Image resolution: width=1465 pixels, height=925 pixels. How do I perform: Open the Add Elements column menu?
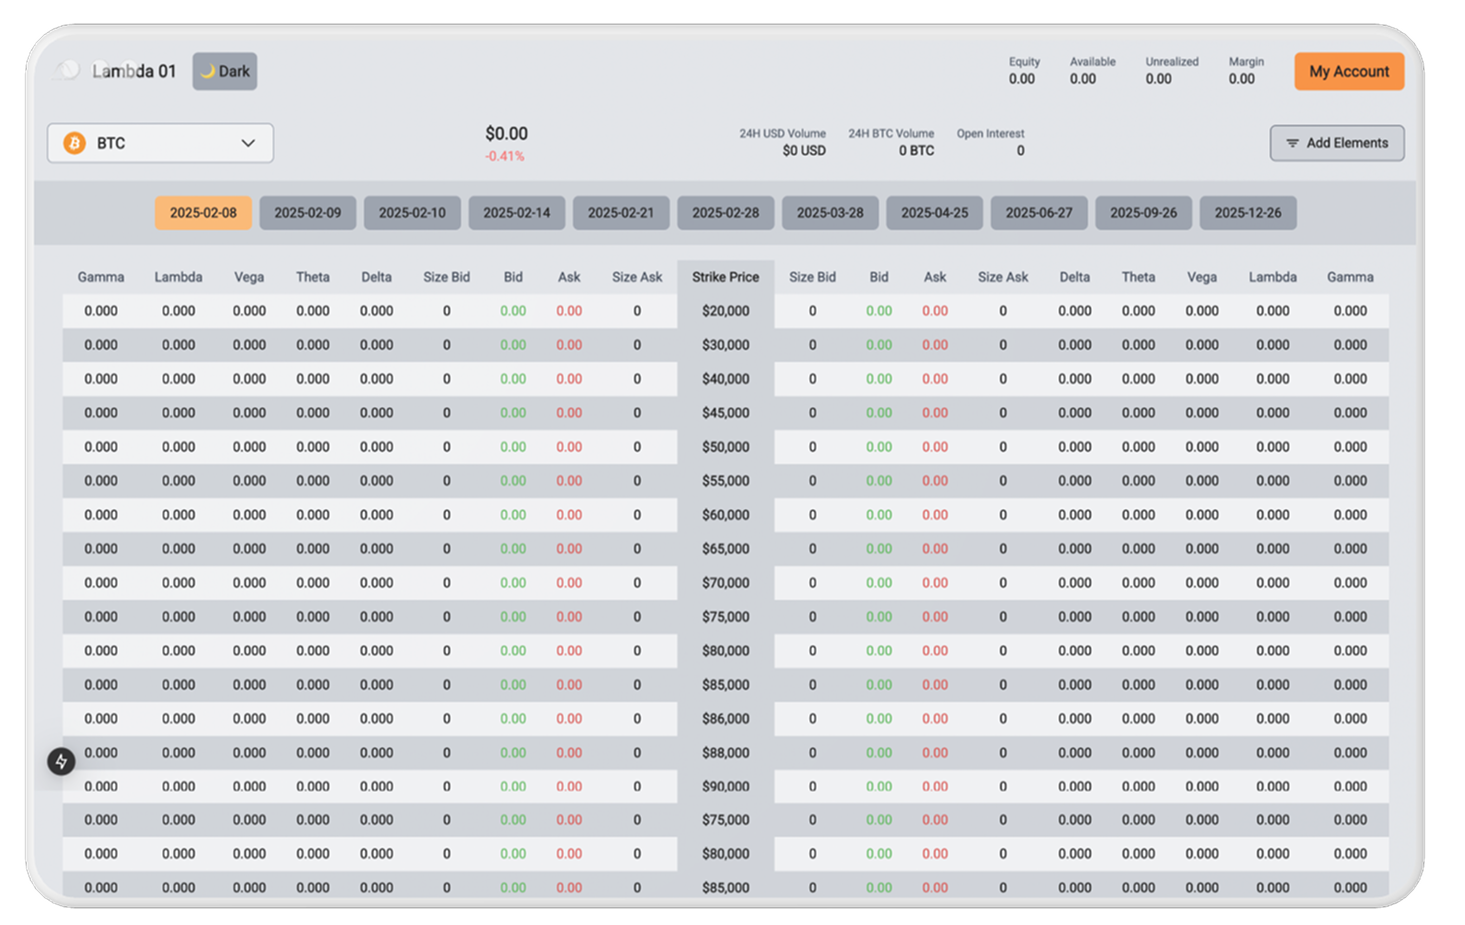pyautogui.click(x=1336, y=143)
